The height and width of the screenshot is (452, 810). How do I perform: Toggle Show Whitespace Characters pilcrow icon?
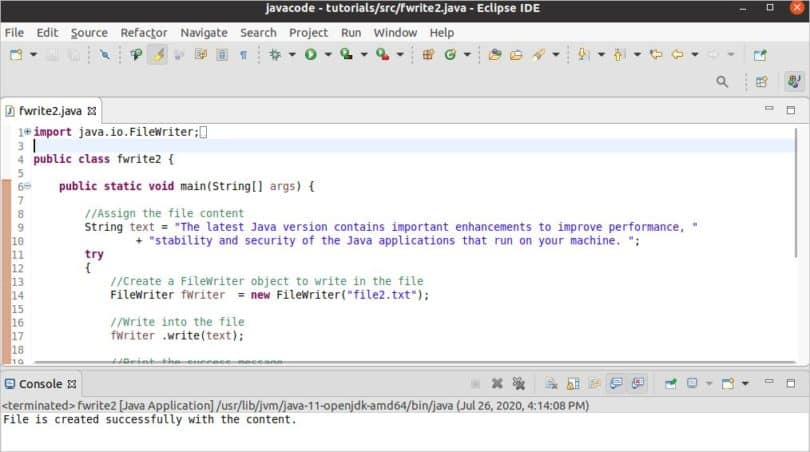(x=243, y=54)
